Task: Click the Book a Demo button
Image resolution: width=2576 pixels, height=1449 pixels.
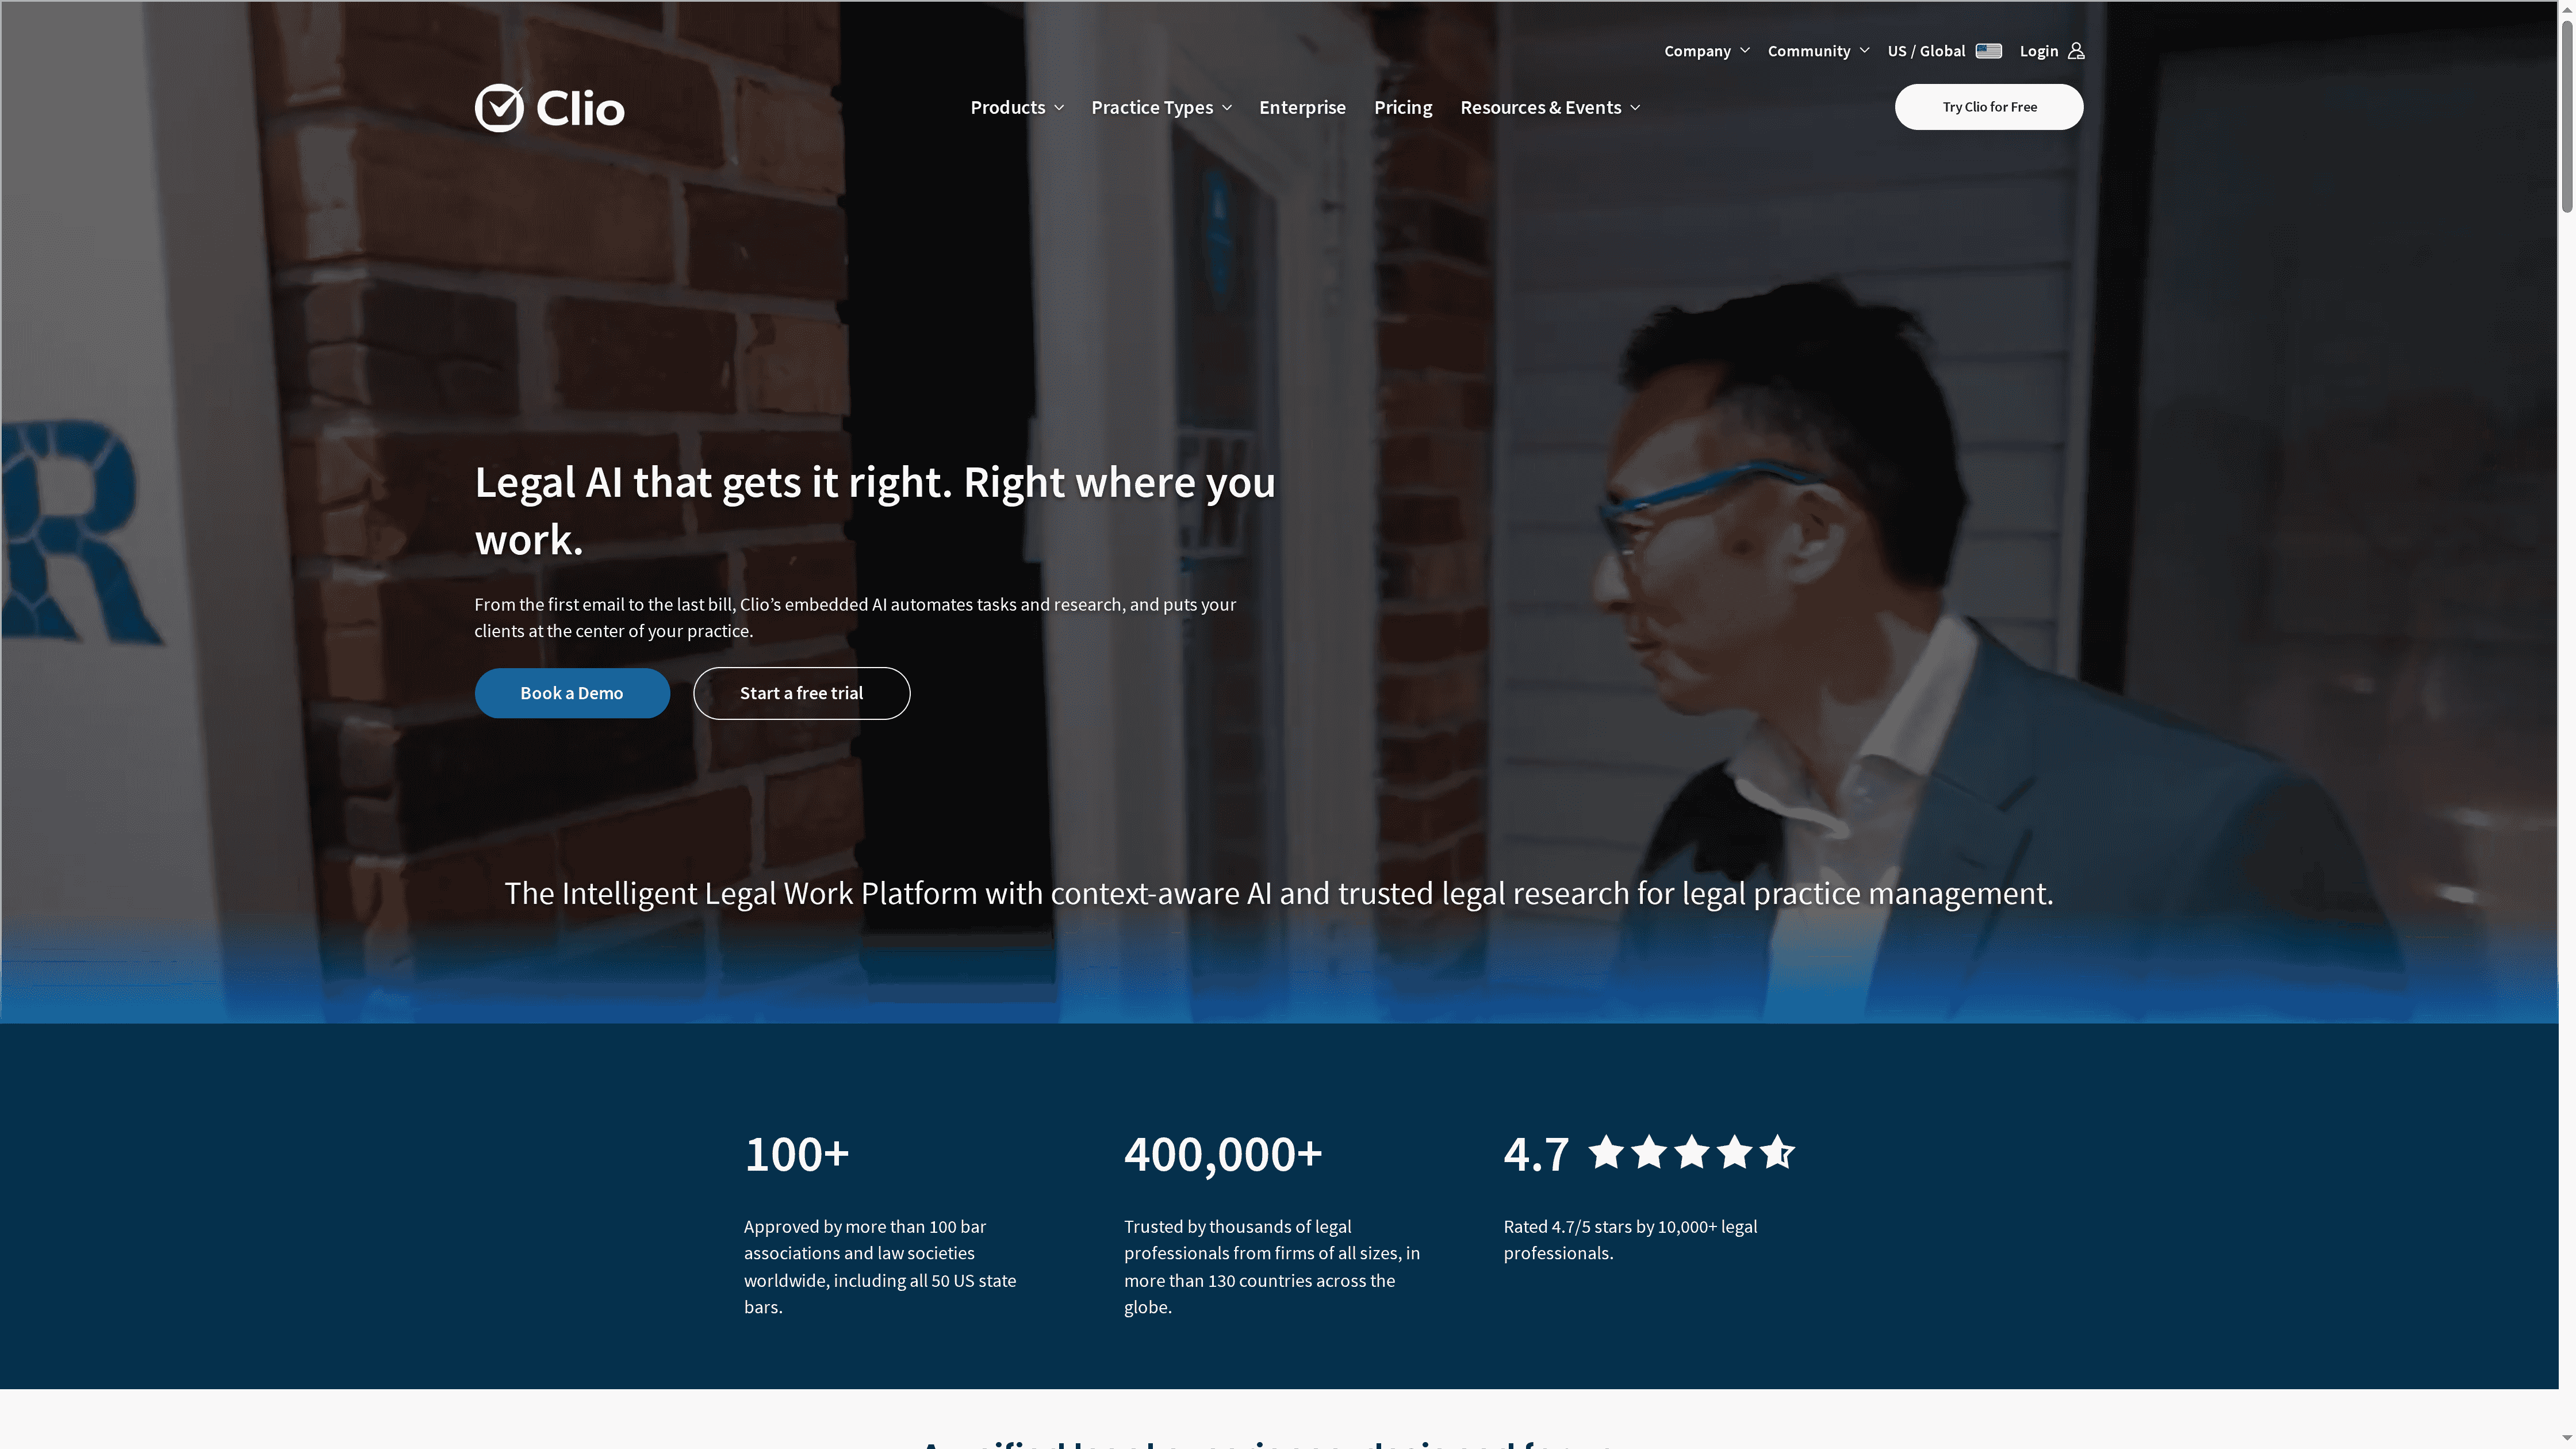Action: coord(572,693)
